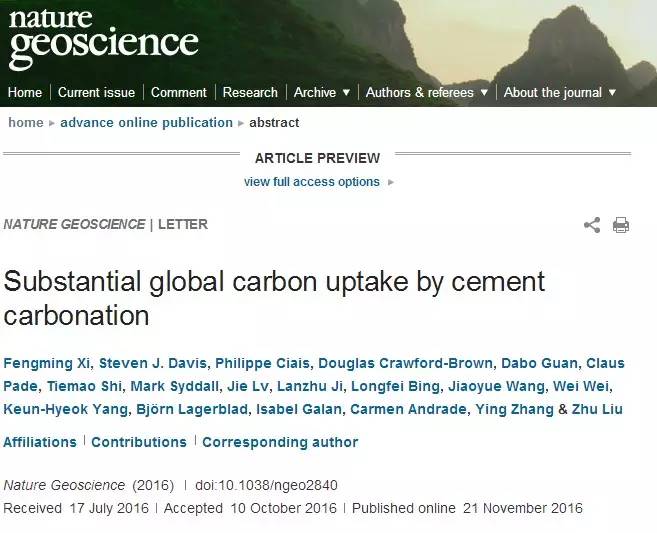Show author Contributions
The image size is (657, 533).
tap(139, 442)
